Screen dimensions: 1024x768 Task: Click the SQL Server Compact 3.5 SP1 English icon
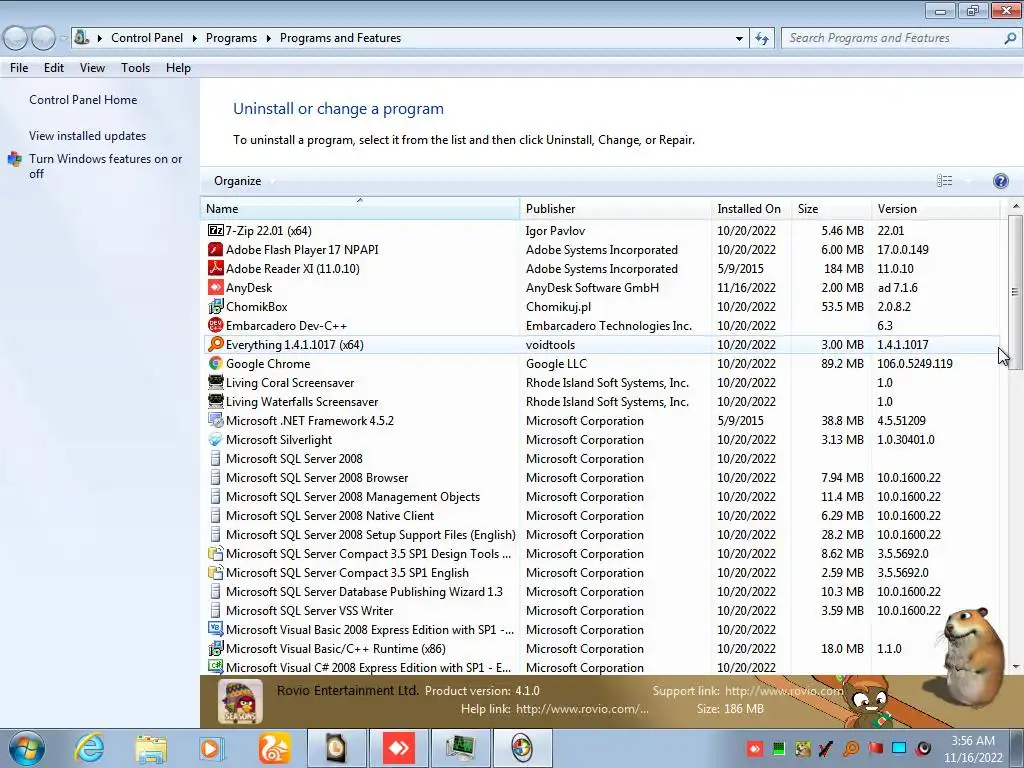pos(216,572)
